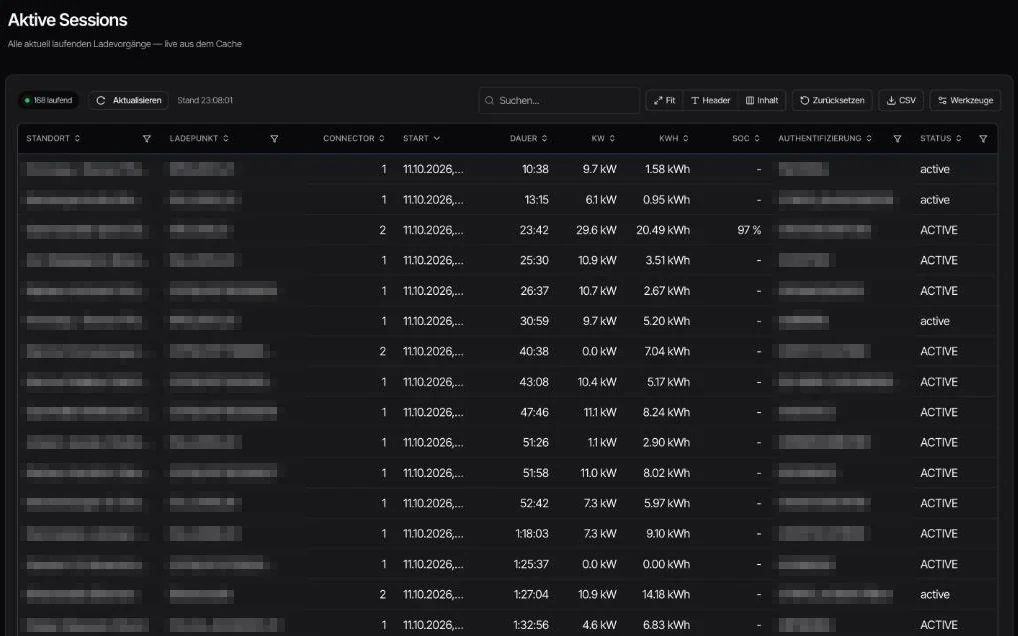This screenshot has width=1018, height=636.
Task: Select the Aktive Sessions page title
Action: 68,20
